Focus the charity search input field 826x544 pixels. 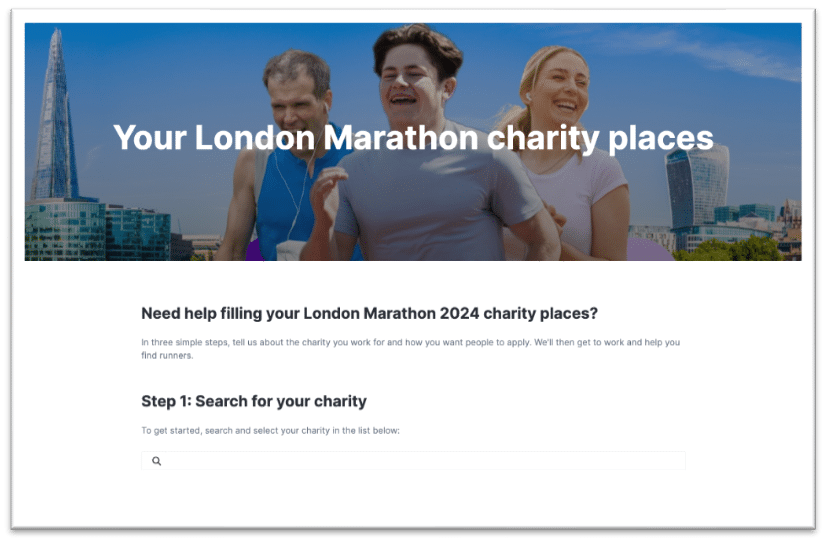[x=413, y=461]
